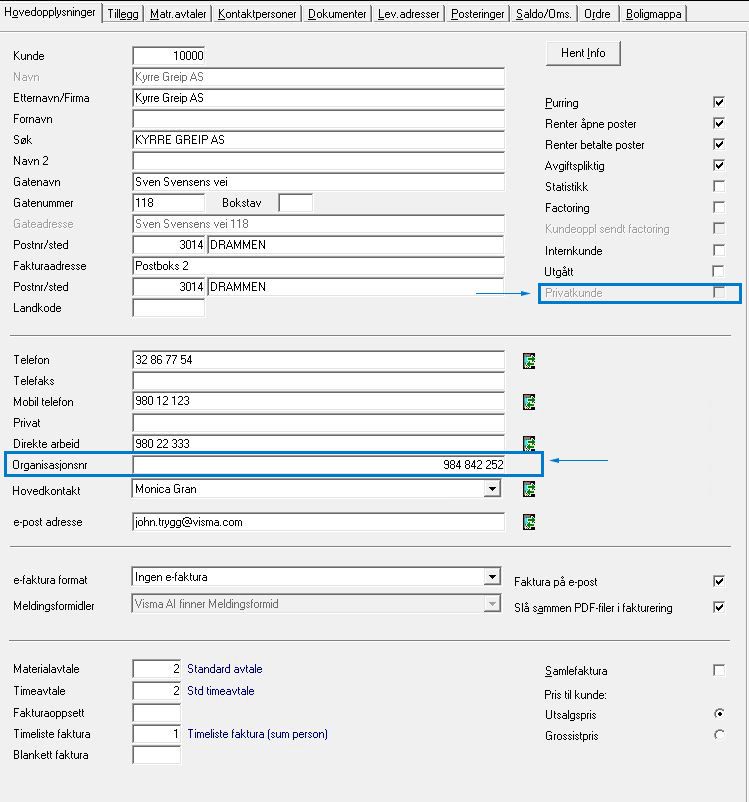Image resolution: width=749 pixels, height=802 pixels.
Task: Select the Grossistpris radio button
Action: (718, 735)
